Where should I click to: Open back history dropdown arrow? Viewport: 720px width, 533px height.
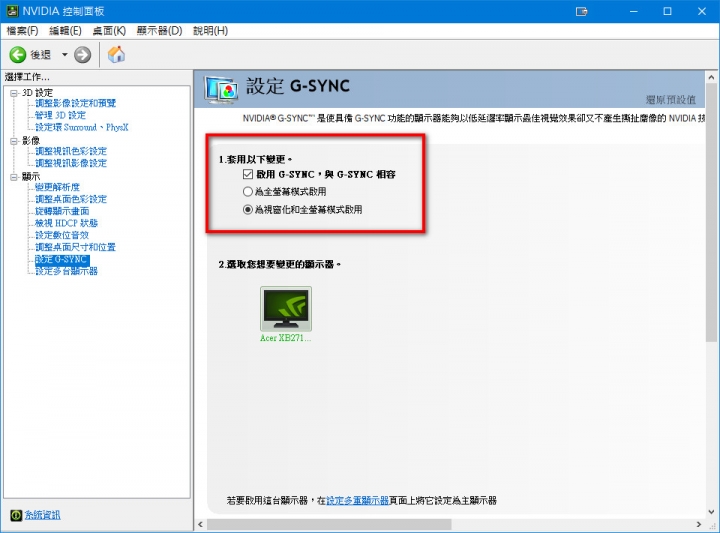click(x=65, y=55)
